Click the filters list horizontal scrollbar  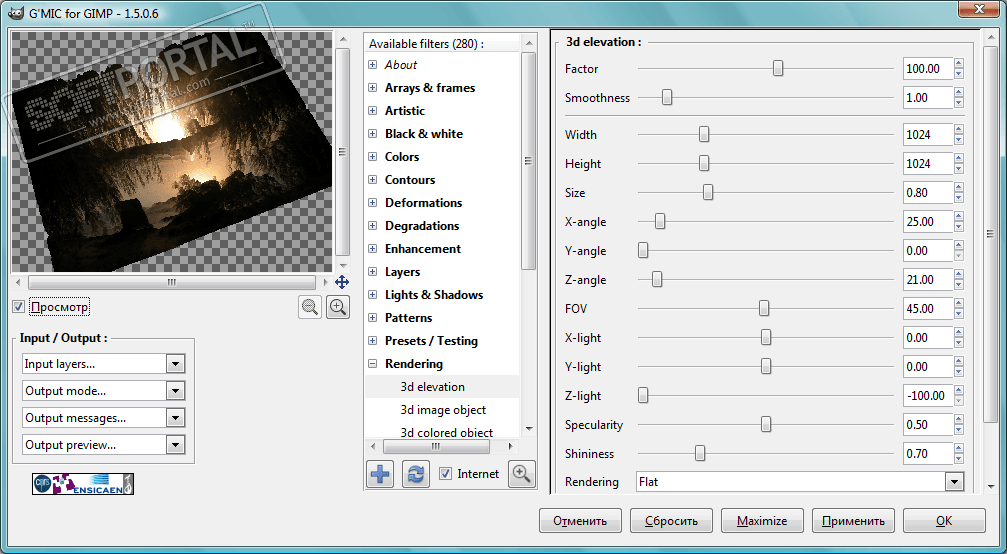[x=436, y=446]
